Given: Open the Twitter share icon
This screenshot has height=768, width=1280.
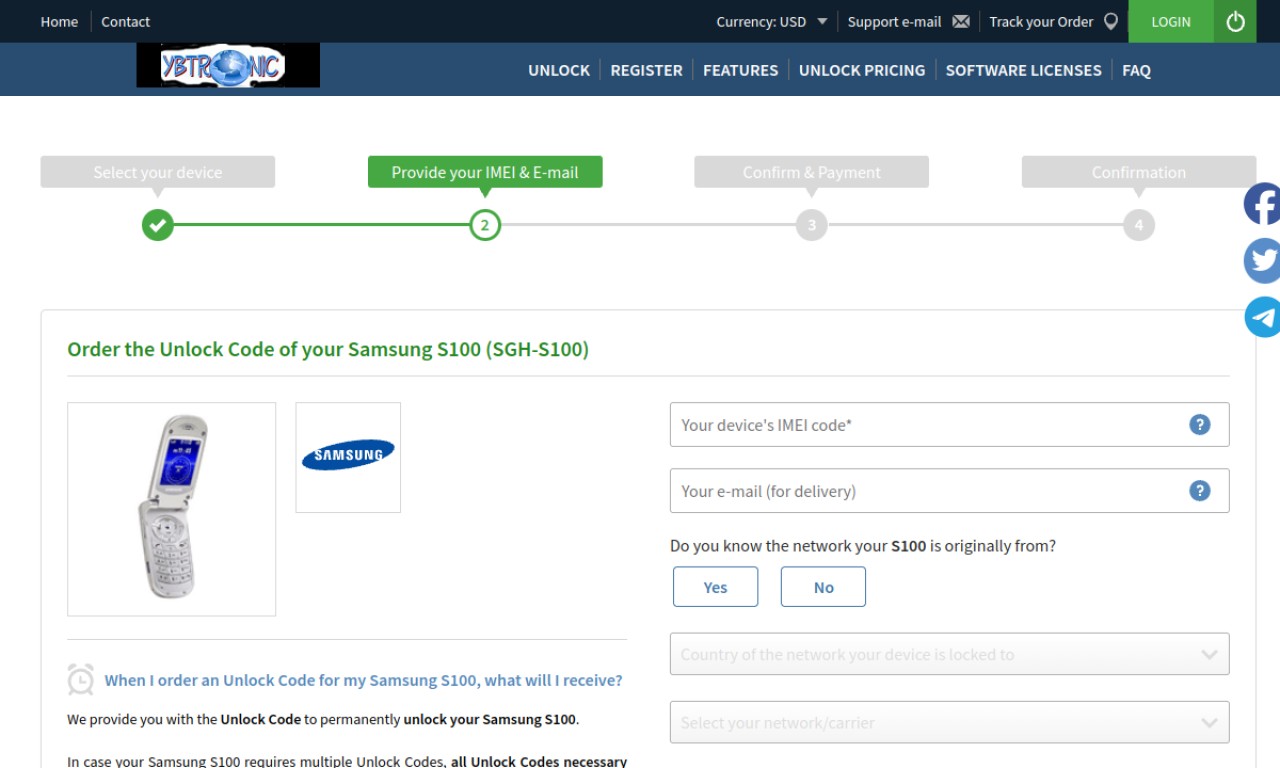Looking at the screenshot, I should coord(1262,261).
